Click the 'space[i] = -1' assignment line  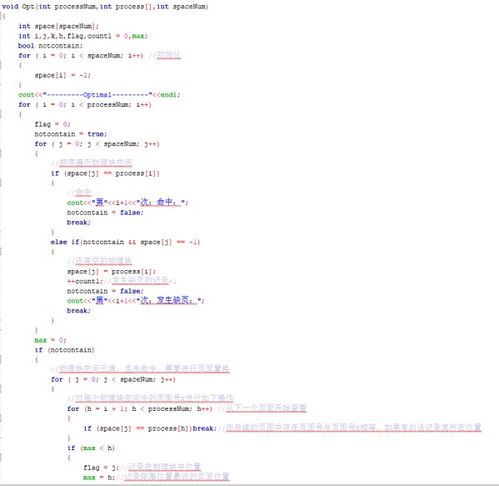click(x=62, y=75)
